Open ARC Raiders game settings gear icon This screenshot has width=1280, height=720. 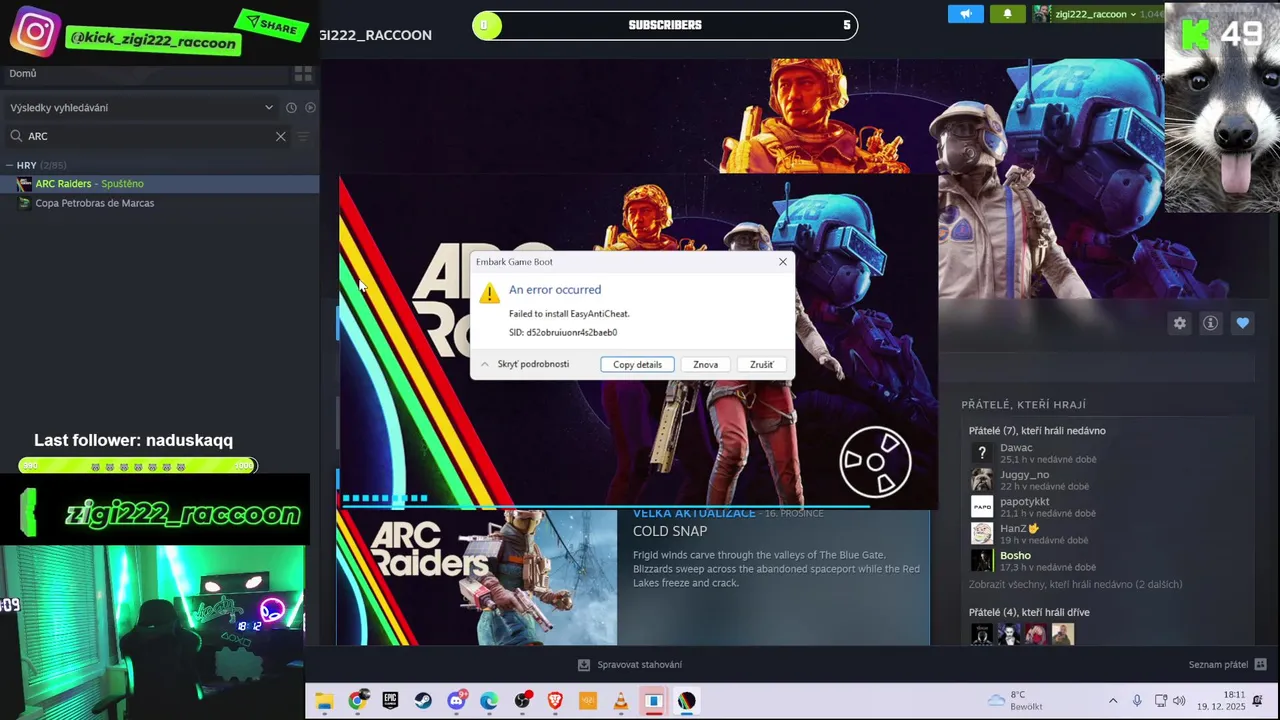click(1180, 323)
